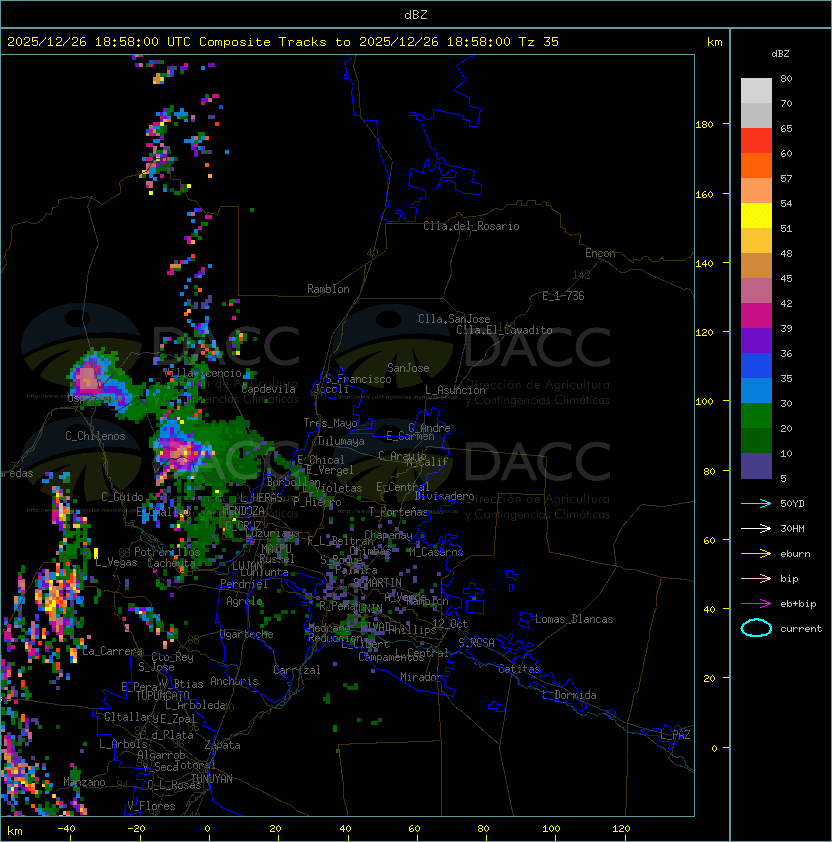832x842 pixels.
Task: Click the 'L_Asuncion' map label
Action: tap(455, 390)
